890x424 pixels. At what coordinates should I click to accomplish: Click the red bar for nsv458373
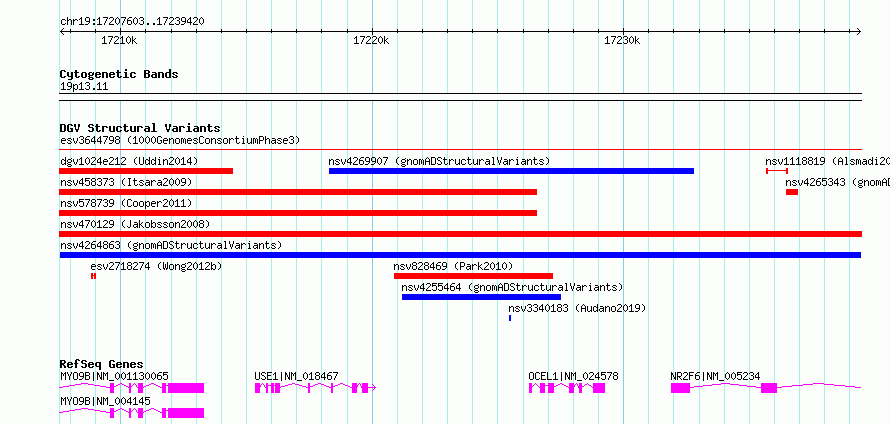pyautogui.click(x=298, y=192)
